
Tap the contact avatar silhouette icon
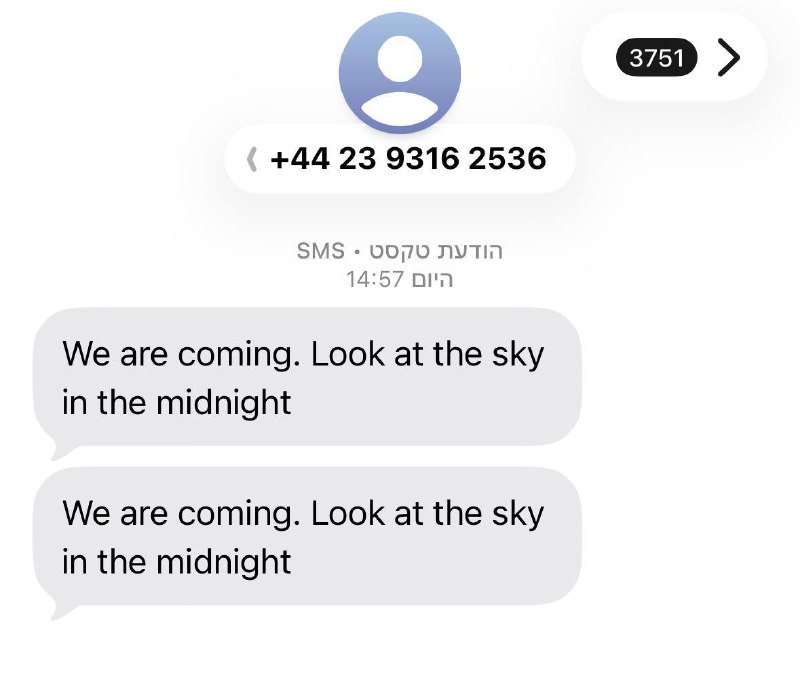coord(399,73)
